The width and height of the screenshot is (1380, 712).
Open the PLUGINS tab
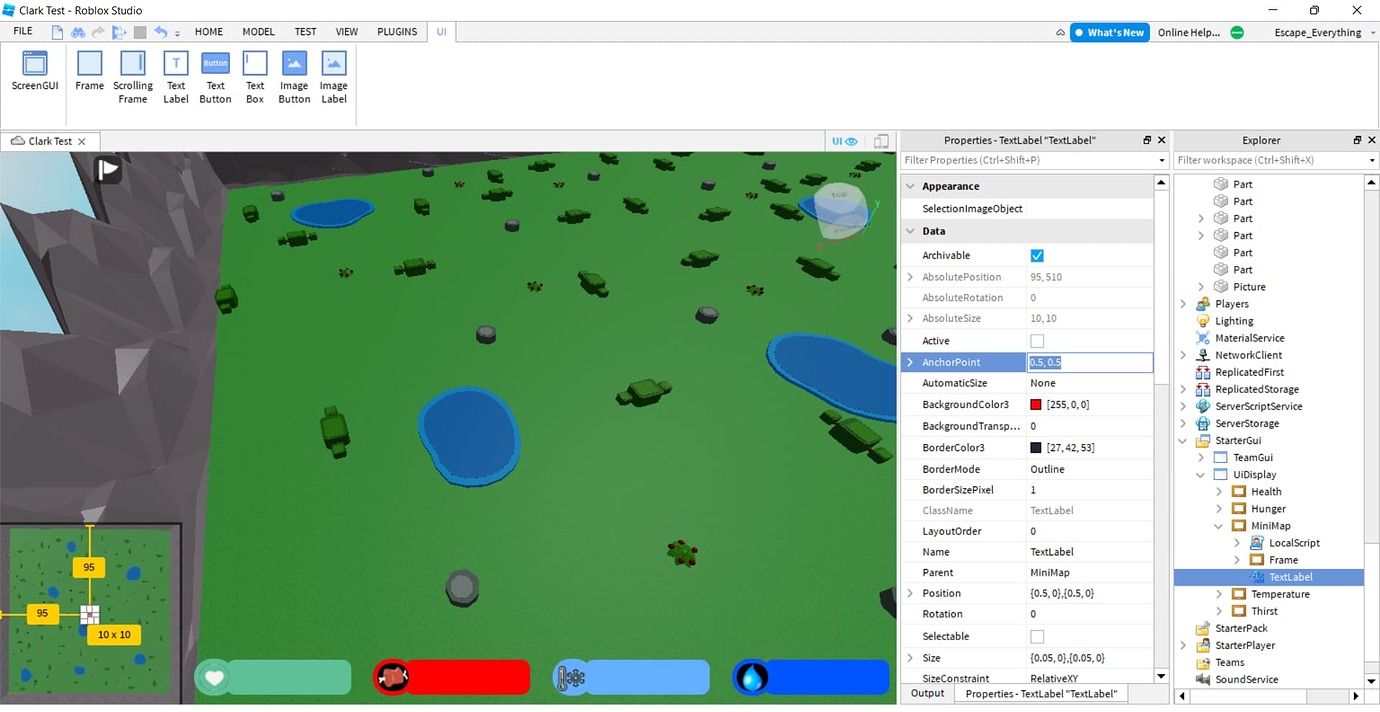397,31
